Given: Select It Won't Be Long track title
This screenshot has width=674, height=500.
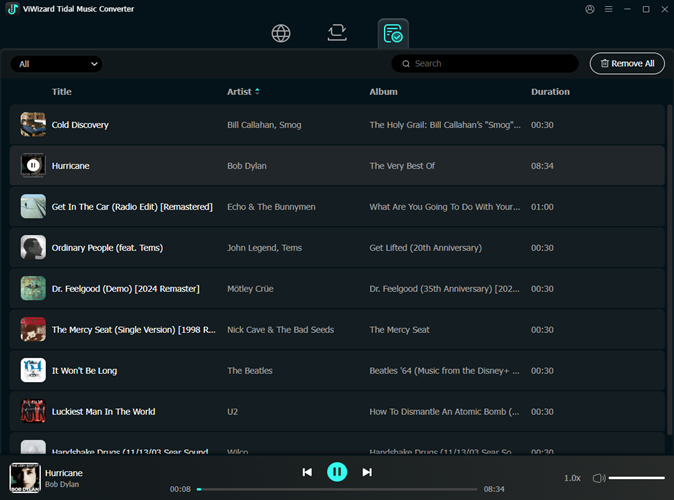Looking at the screenshot, I should pos(84,371).
